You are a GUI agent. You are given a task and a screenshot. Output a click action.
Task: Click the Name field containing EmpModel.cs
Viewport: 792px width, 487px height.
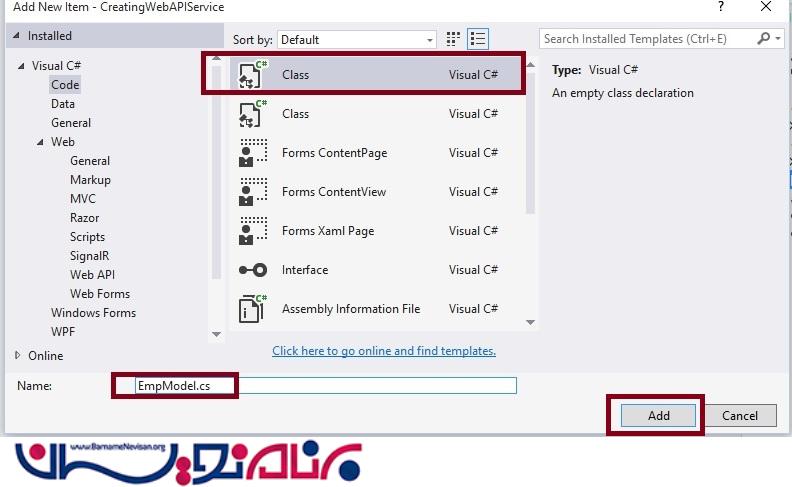pos(326,386)
